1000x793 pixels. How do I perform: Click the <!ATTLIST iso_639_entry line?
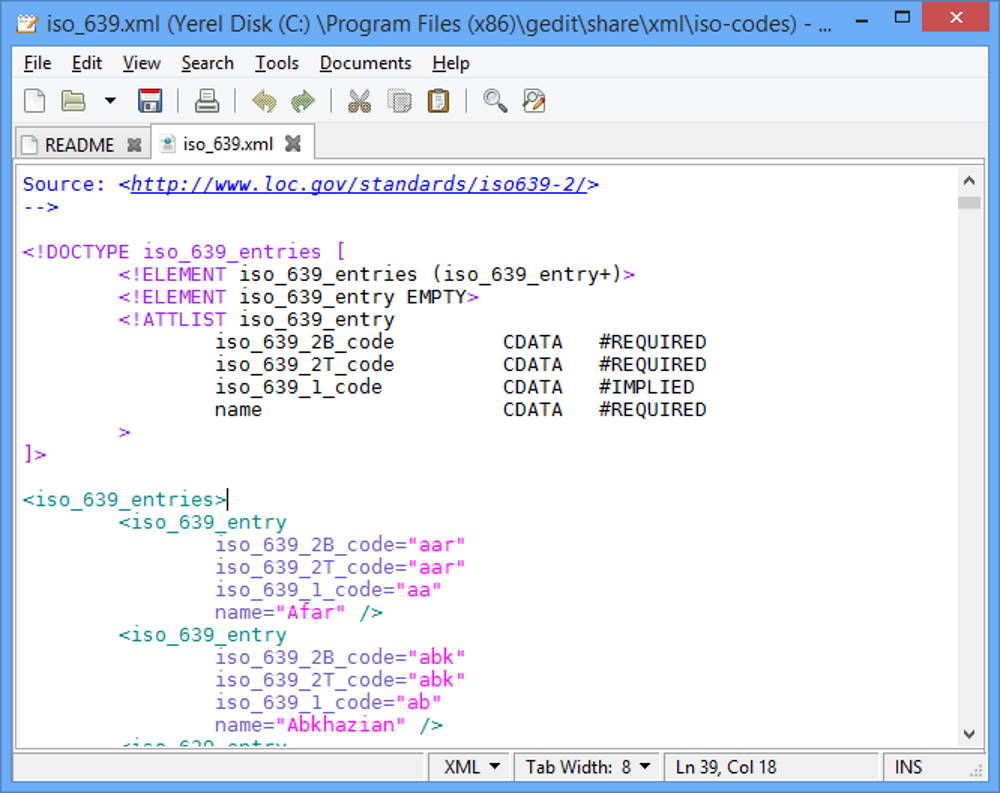[x=256, y=320]
